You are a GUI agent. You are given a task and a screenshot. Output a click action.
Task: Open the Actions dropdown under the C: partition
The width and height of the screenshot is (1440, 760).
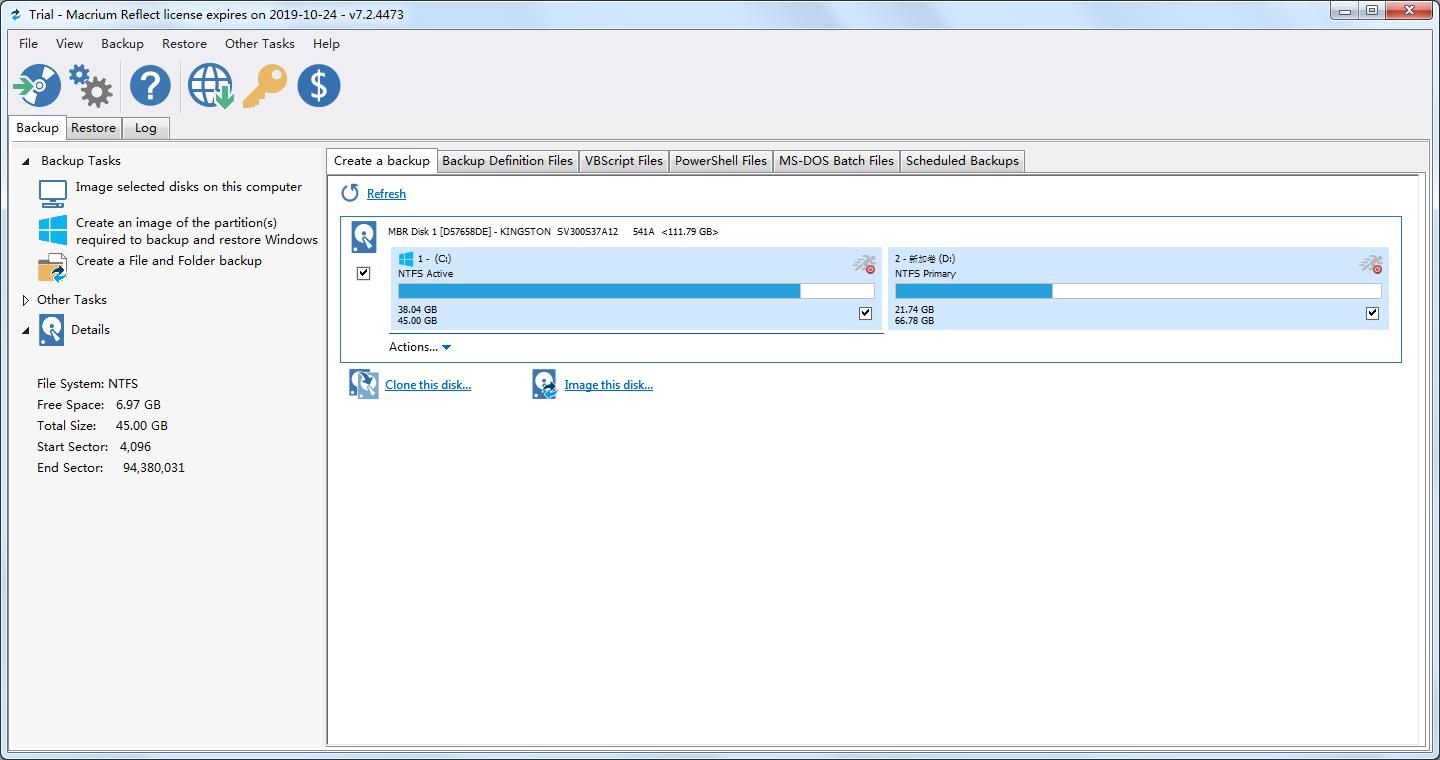pyautogui.click(x=420, y=347)
